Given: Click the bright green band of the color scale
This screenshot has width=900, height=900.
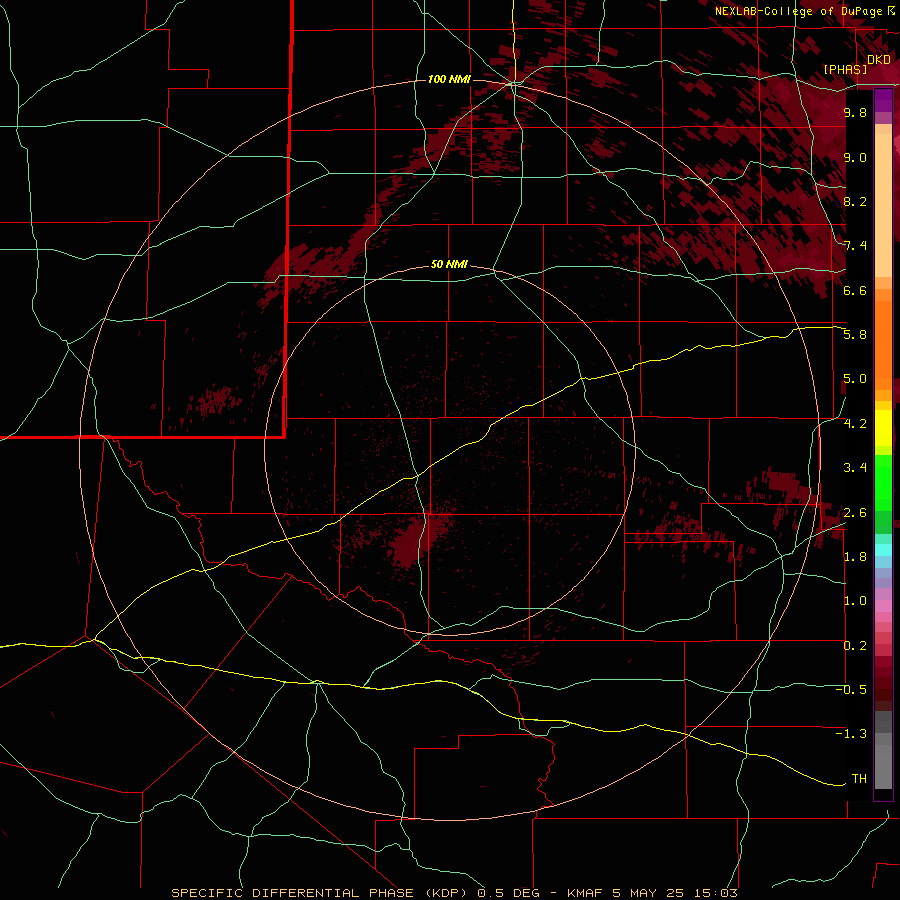Looking at the screenshot, I should [x=883, y=482].
